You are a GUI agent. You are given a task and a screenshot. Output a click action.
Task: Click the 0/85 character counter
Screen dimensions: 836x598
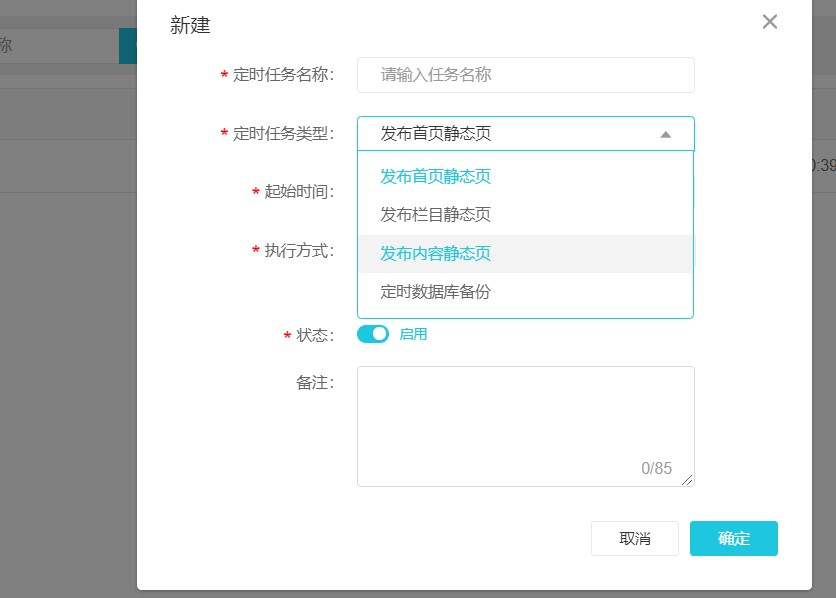(656, 468)
